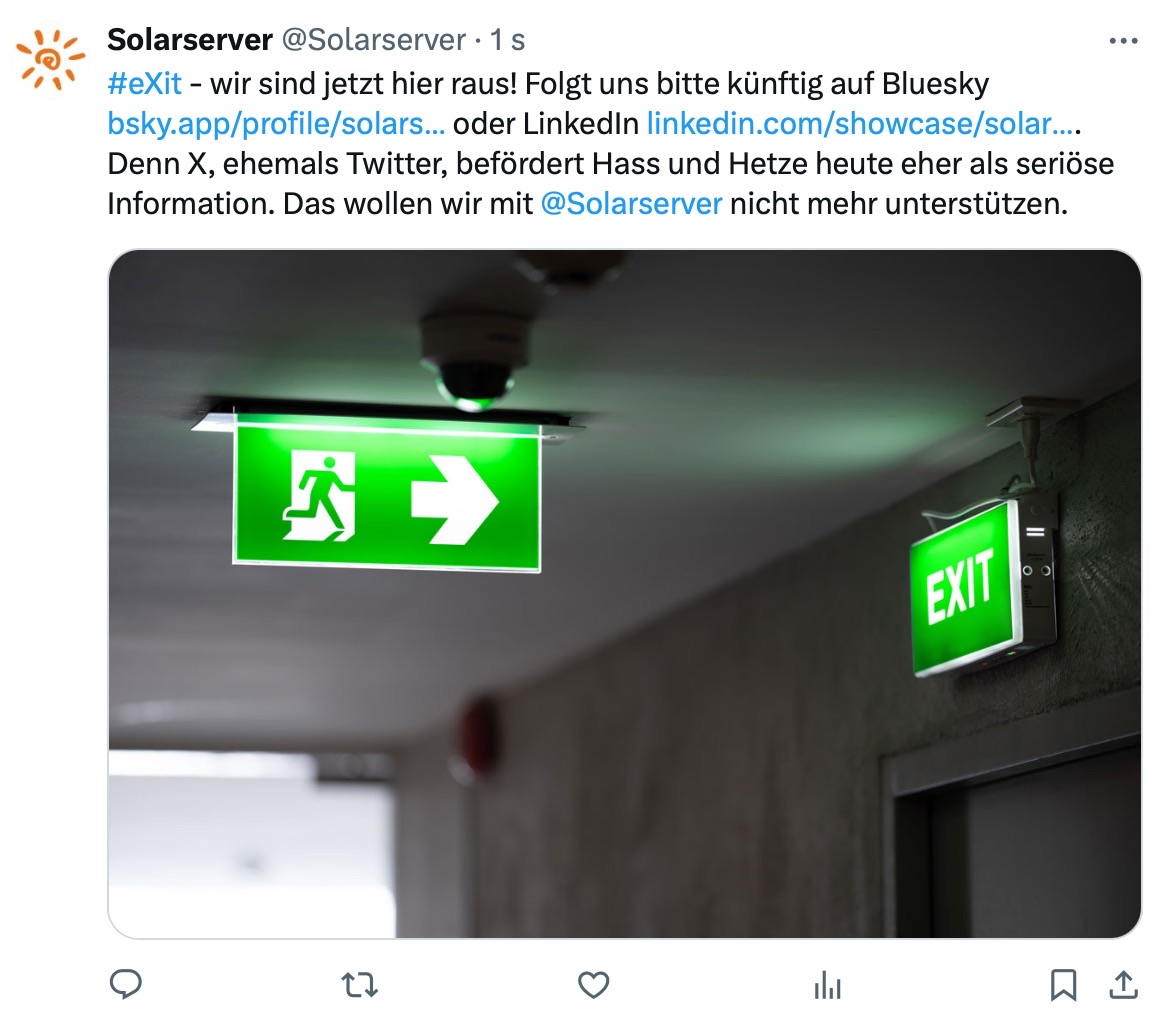Click the @Solarserver mention in the tweet text
The image size is (1170, 1026).
[x=631, y=204]
